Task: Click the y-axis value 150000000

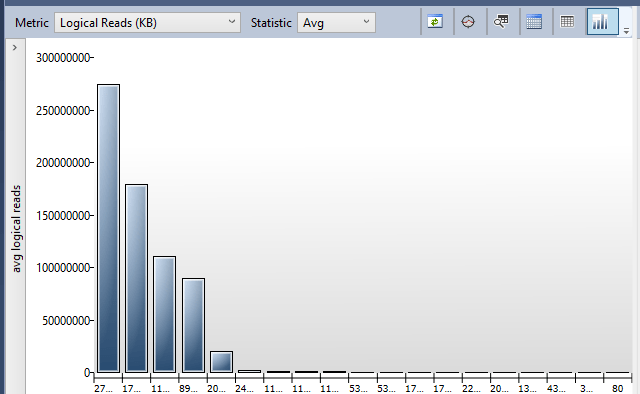Action: pos(63,216)
